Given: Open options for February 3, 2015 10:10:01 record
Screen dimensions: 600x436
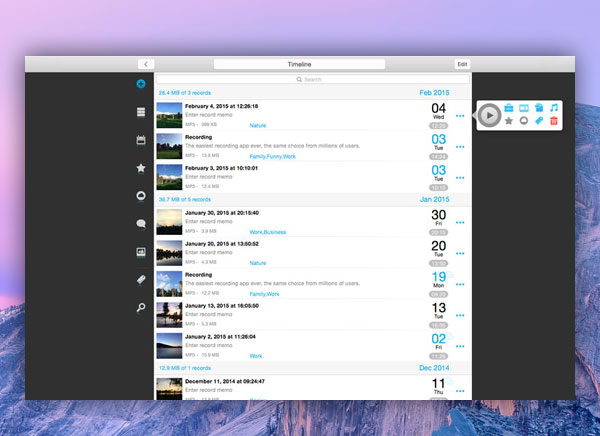Looking at the screenshot, I should tap(460, 178).
